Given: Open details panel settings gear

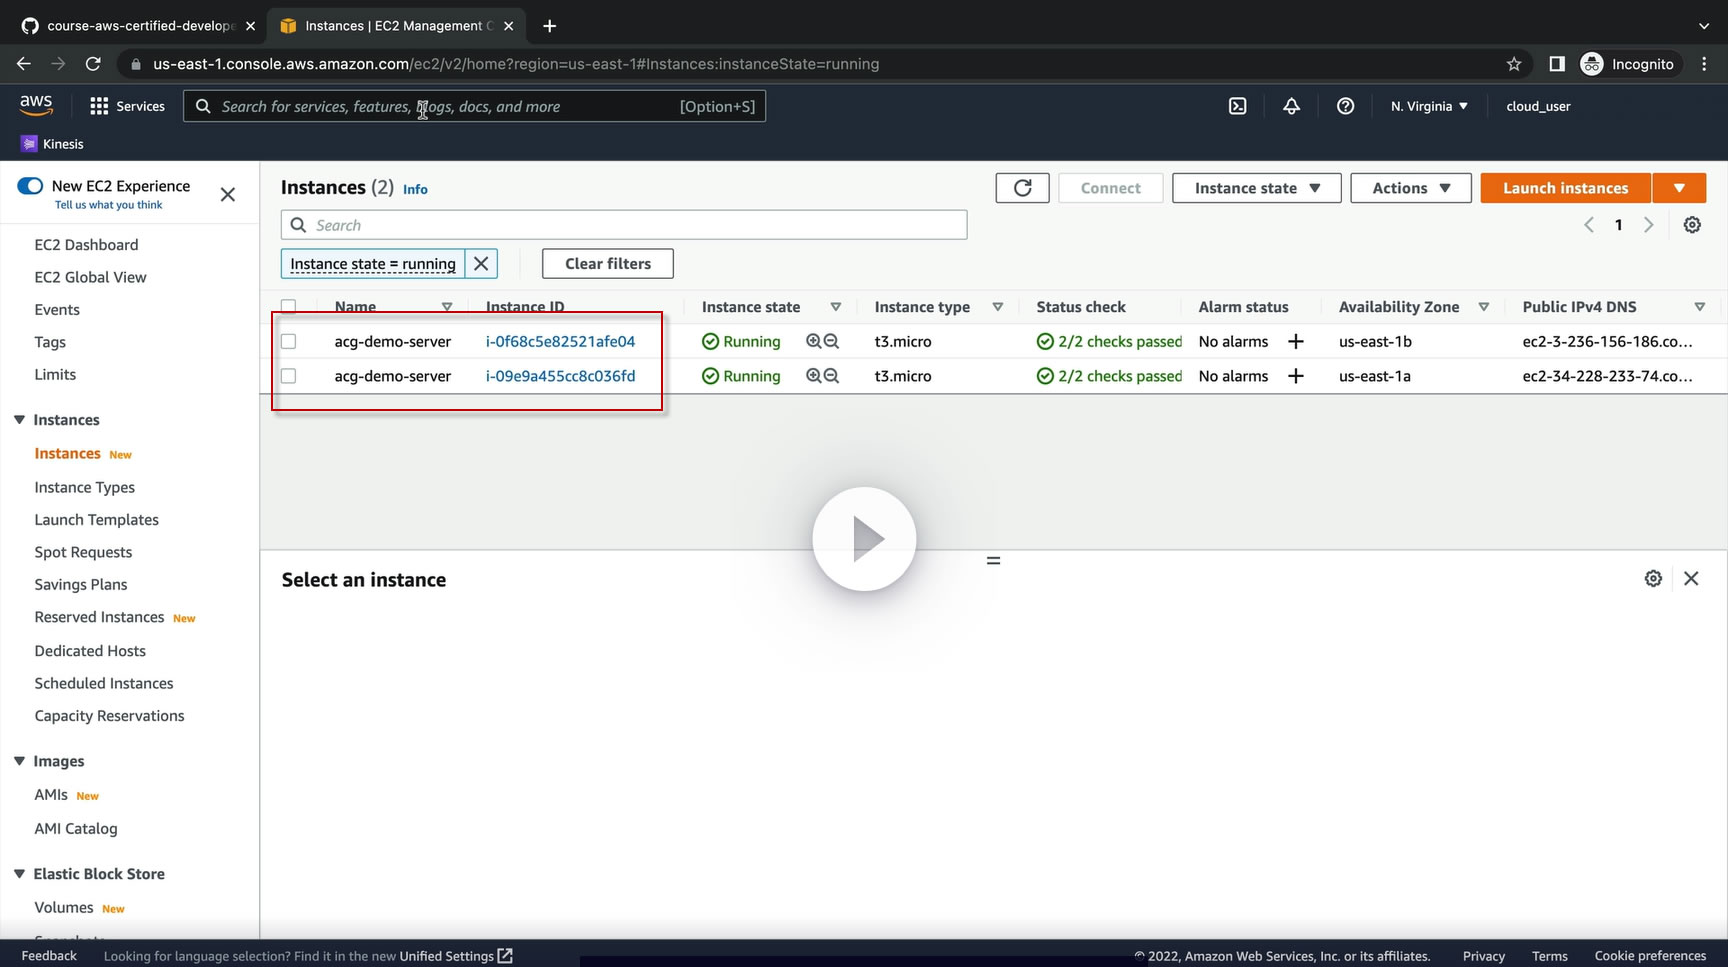Looking at the screenshot, I should pyautogui.click(x=1653, y=579).
